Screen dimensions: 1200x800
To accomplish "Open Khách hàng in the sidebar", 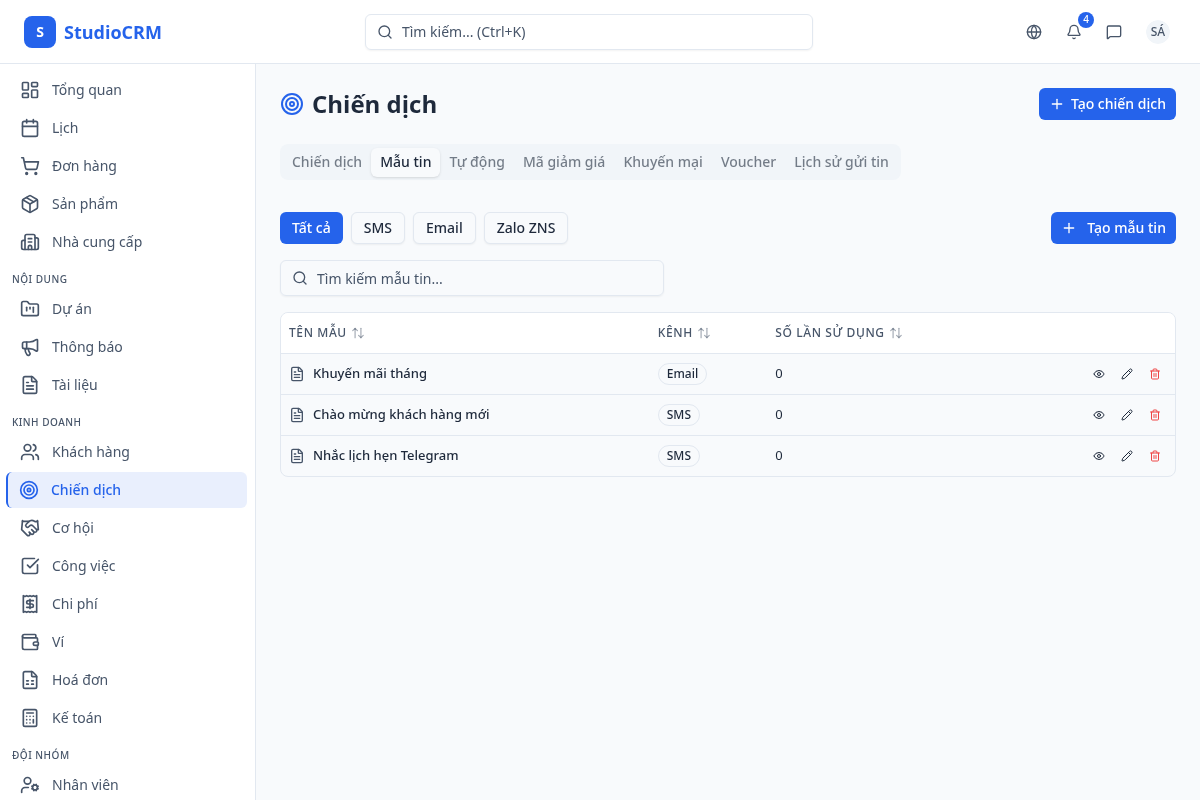I will coord(90,452).
